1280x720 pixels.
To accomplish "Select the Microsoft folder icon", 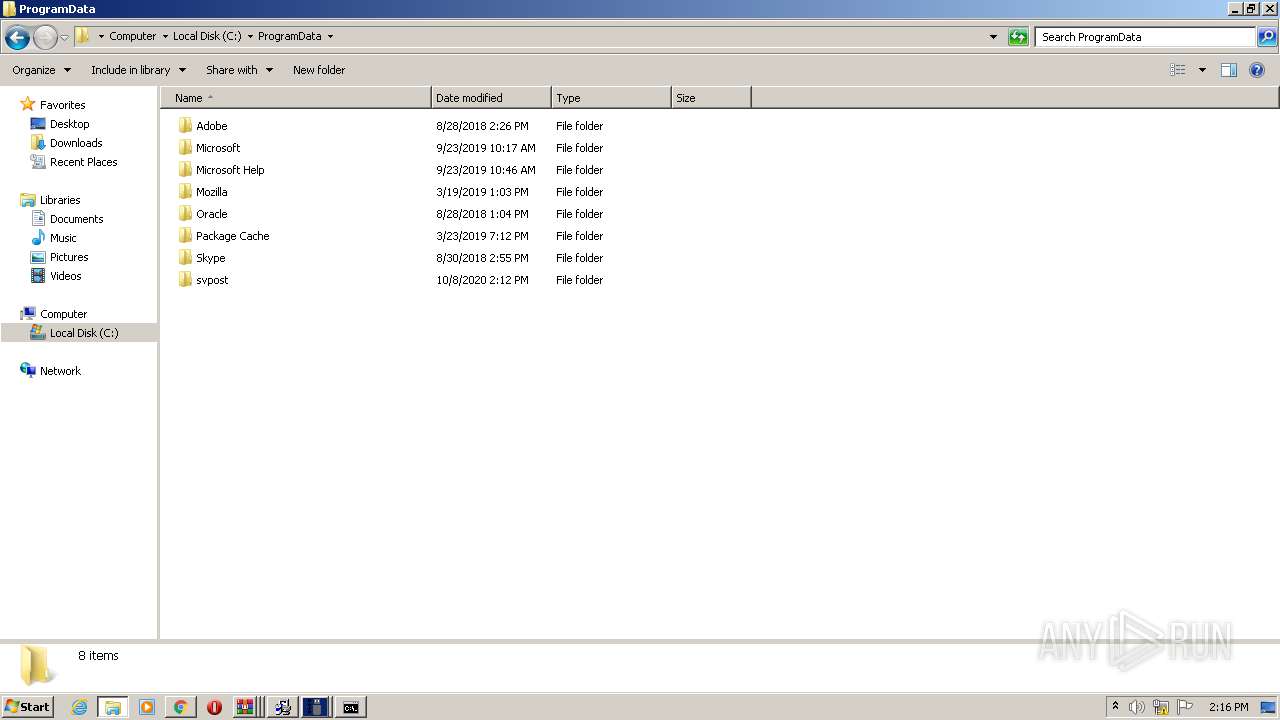I will (185, 148).
